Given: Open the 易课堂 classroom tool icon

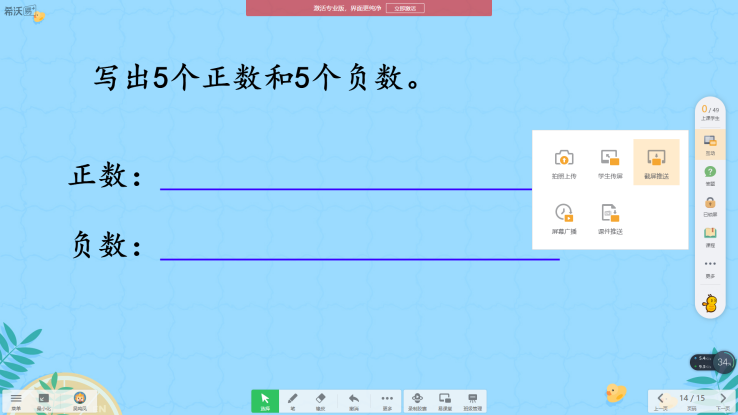Looking at the screenshot, I should click(x=445, y=401).
